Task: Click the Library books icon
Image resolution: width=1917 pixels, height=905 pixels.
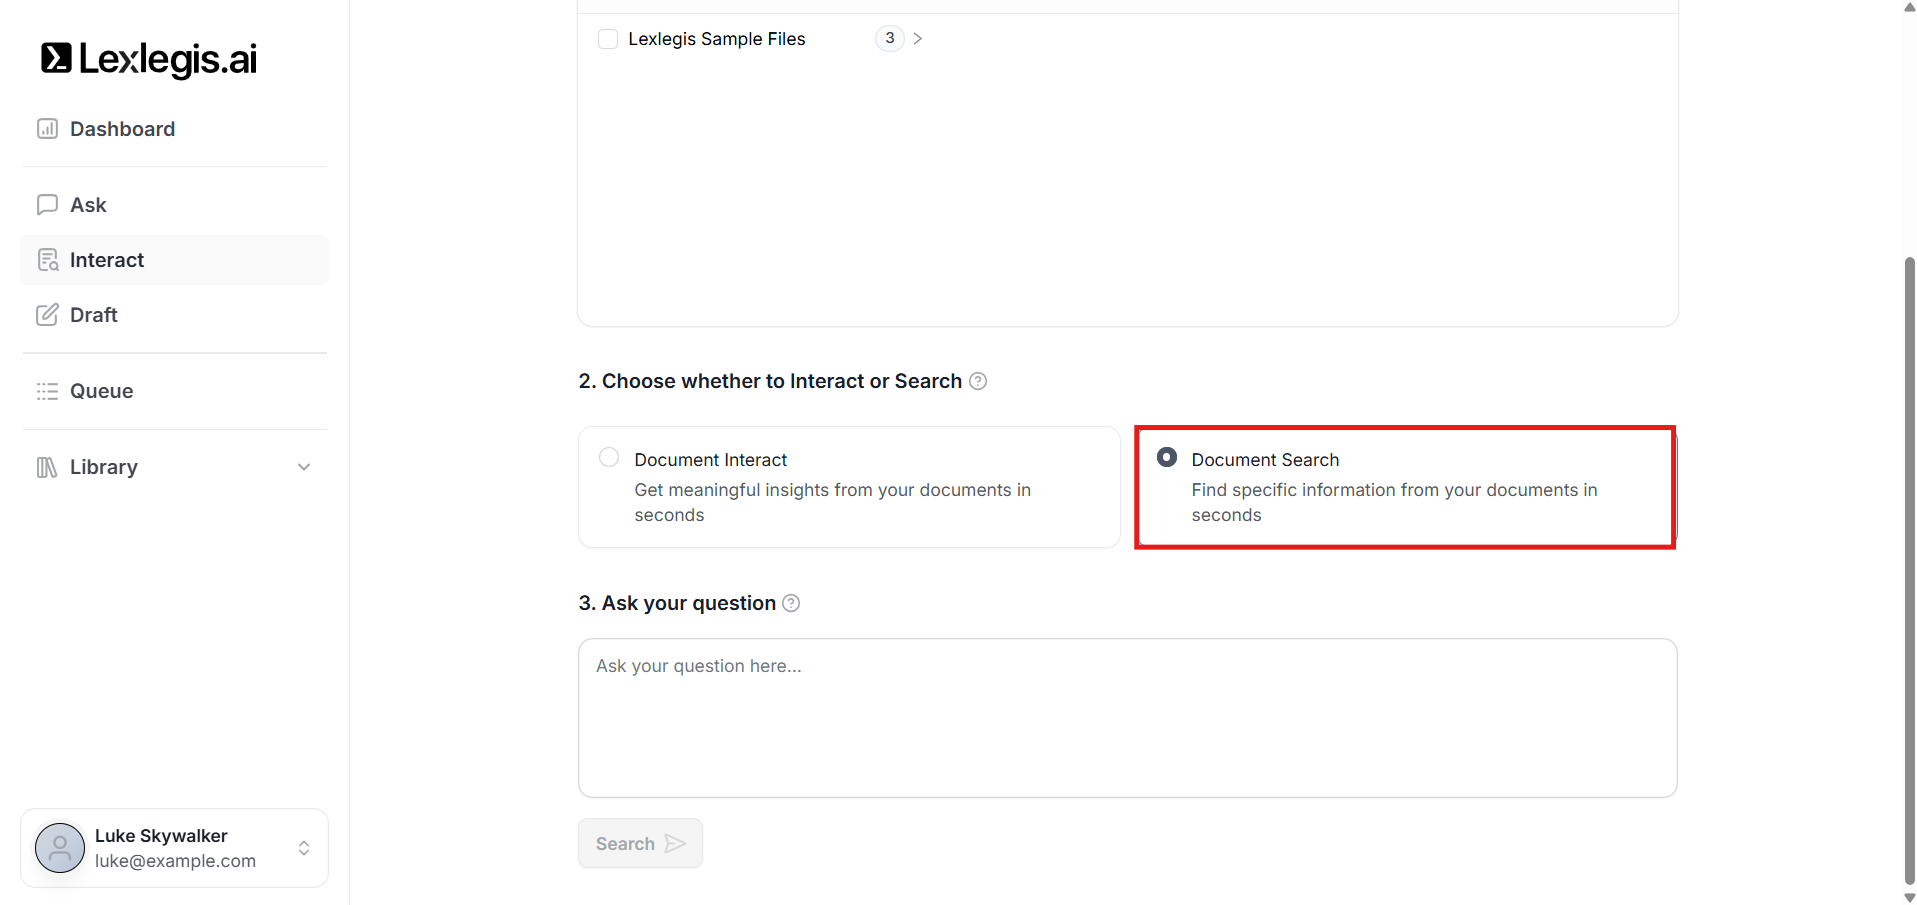Action: pos(47,467)
